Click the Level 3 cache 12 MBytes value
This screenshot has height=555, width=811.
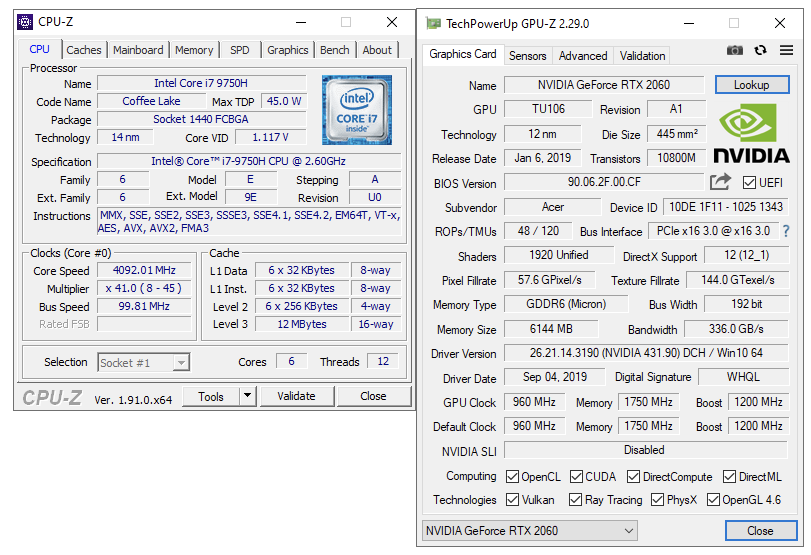[x=302, y=324]
